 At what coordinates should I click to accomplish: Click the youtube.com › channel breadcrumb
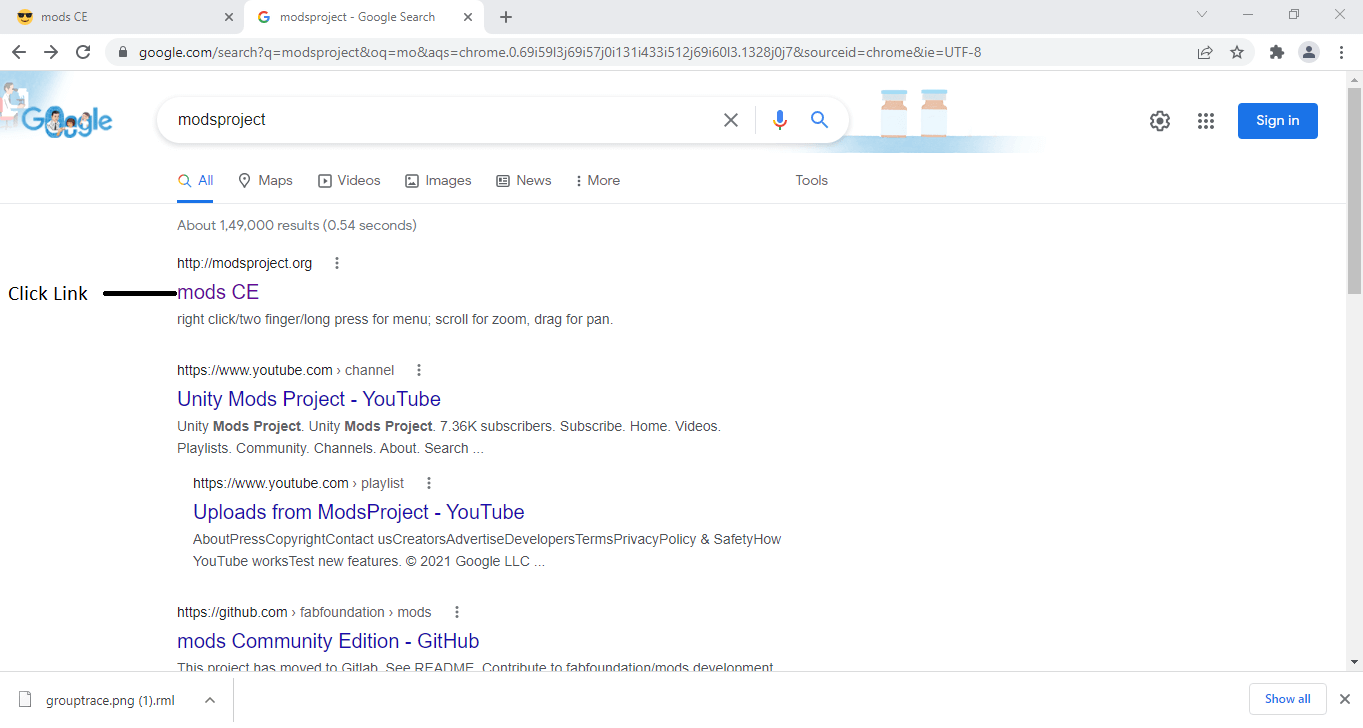[x=285, y=370]
